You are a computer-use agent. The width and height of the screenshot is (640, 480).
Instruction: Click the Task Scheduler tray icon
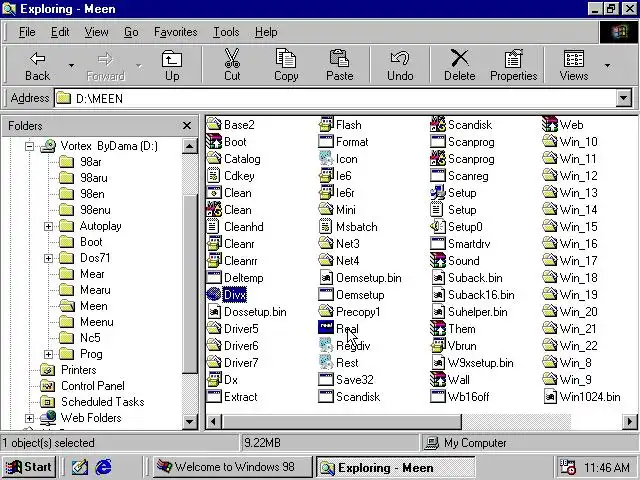click(x=567, y=467)
